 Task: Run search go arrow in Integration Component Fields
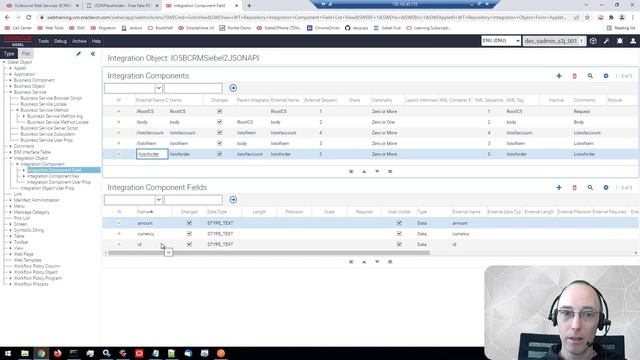[x=233, y=200]
